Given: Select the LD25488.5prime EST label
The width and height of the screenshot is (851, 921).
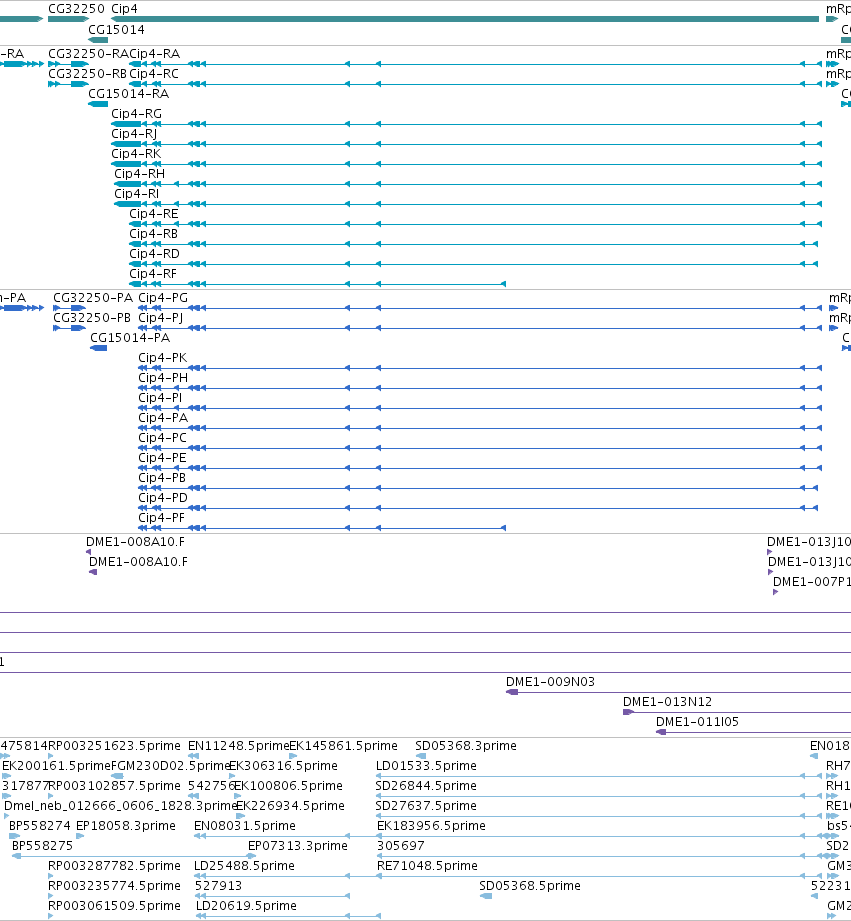Looking at the screenshot, I should [244, 866].
